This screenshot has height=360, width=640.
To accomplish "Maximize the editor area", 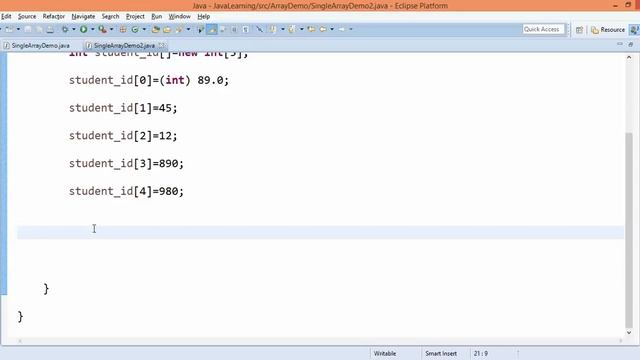I will 631,44.
